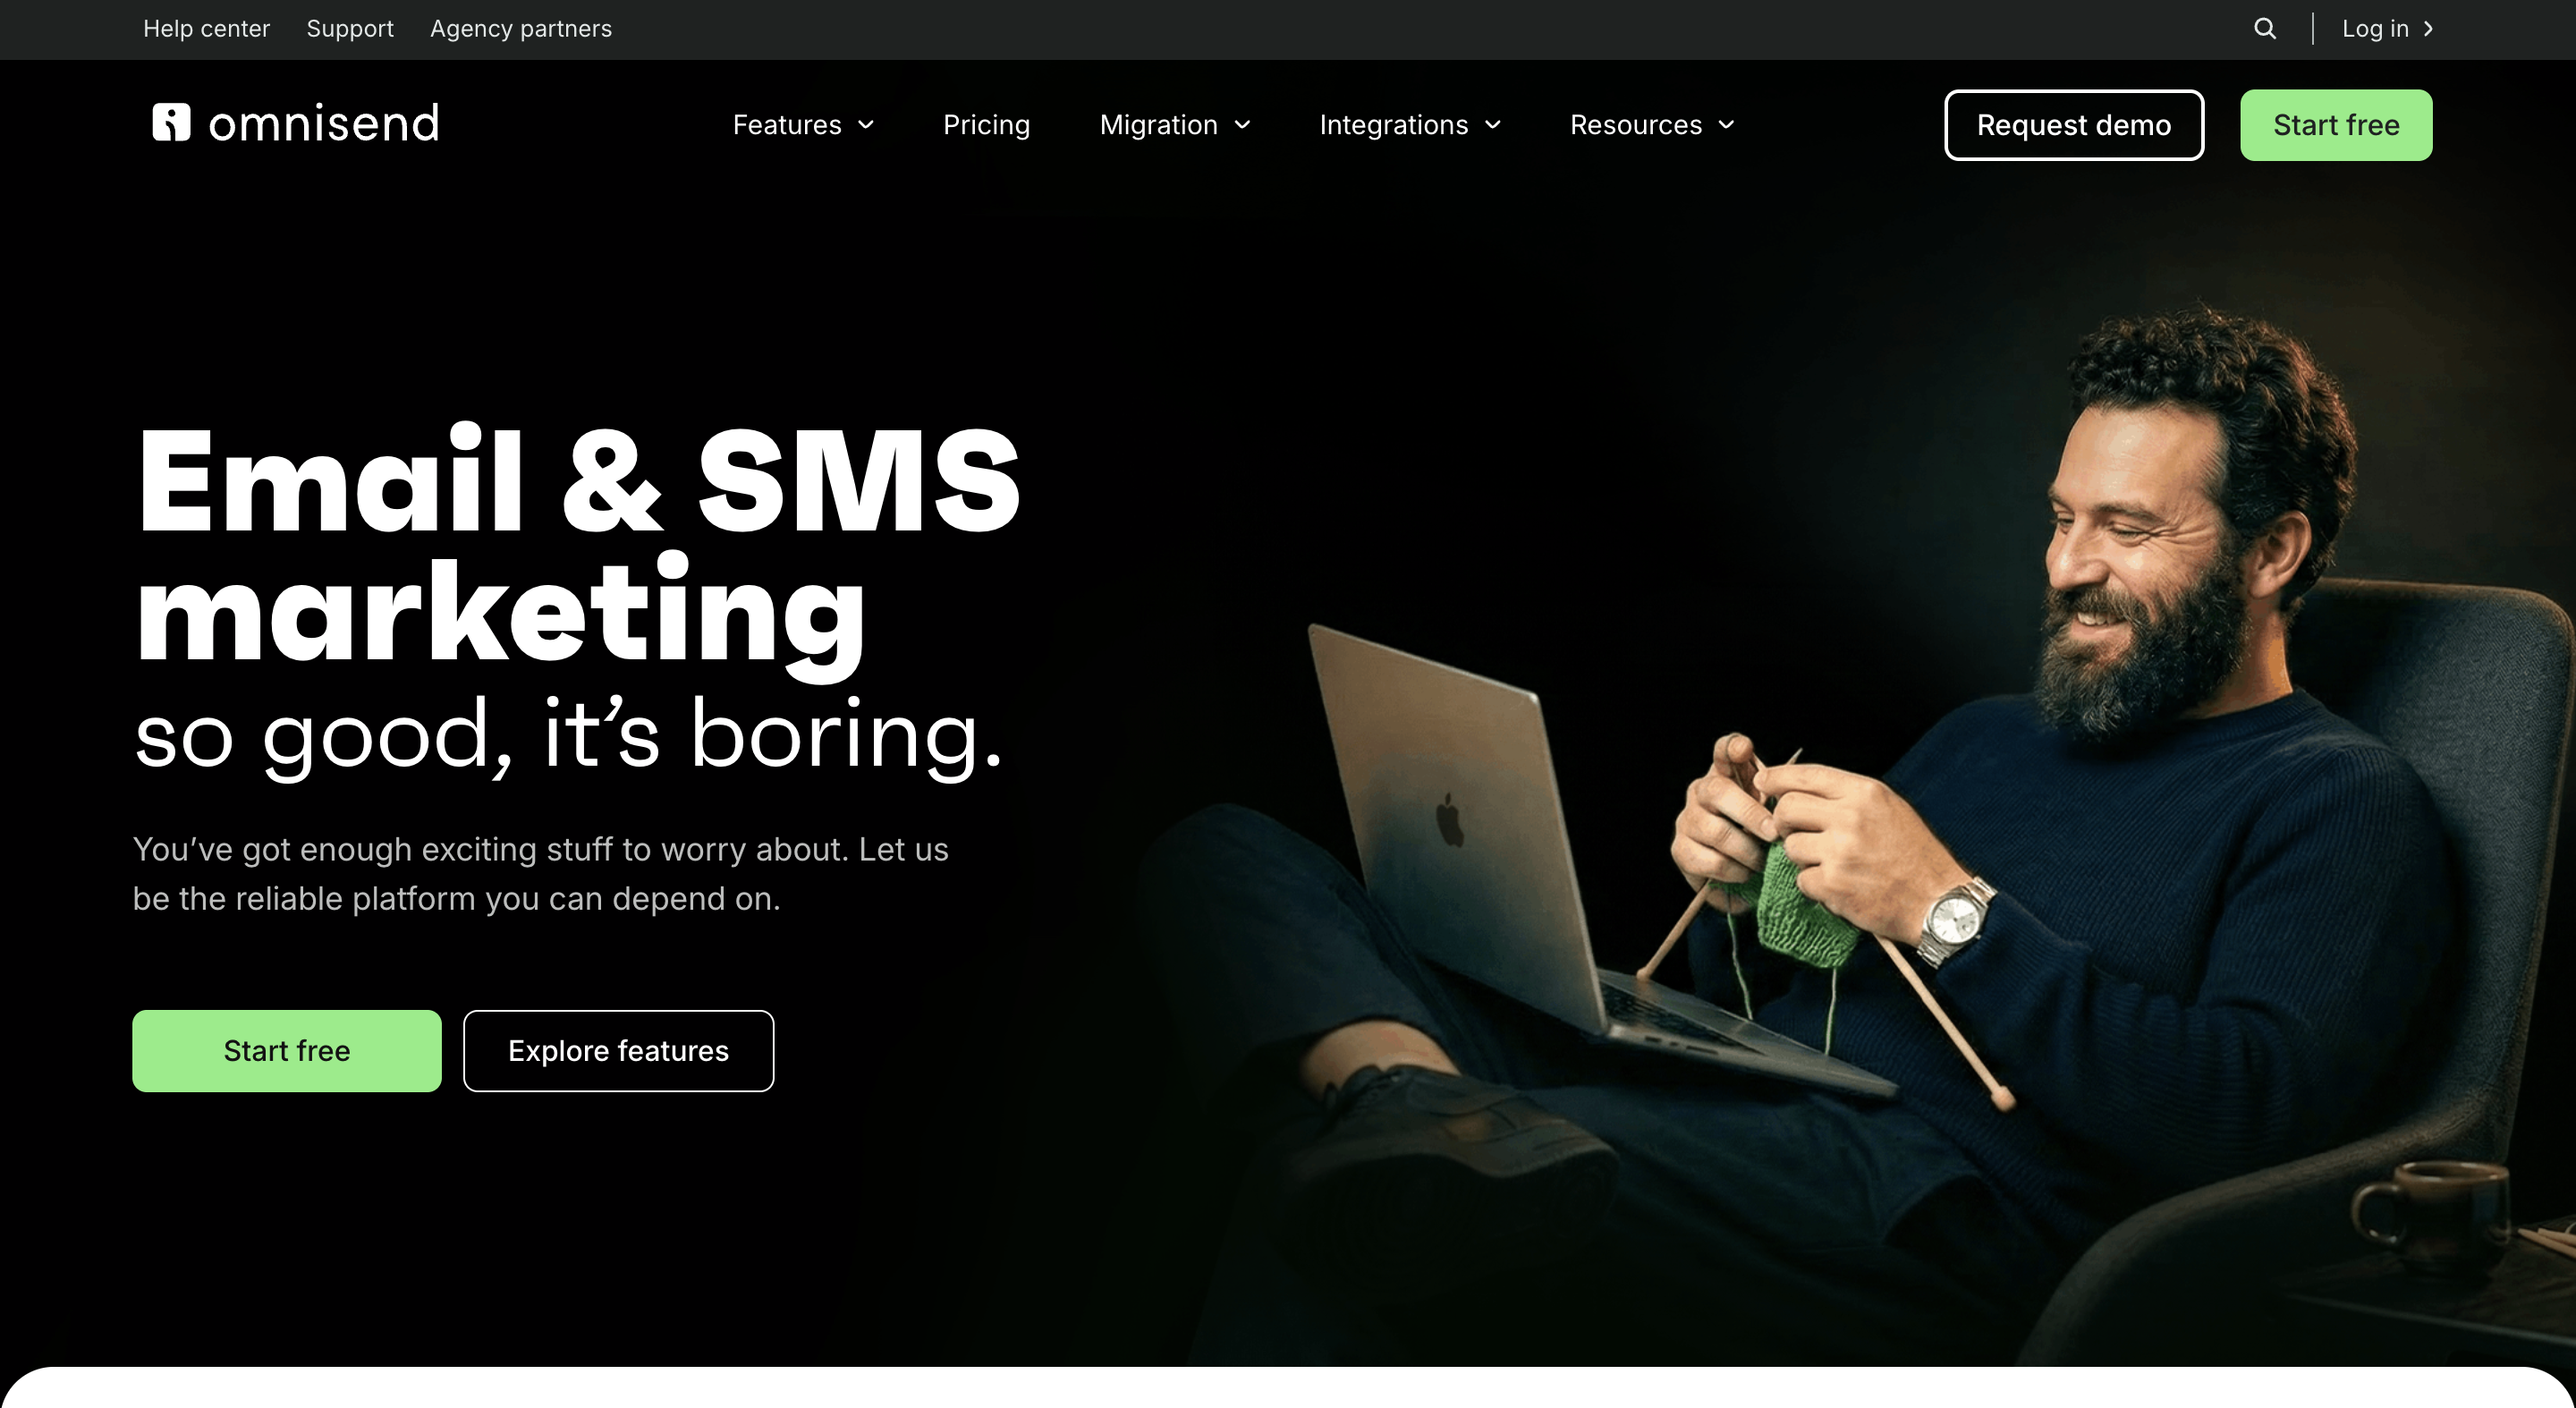Click Request demo button
This screenshot has width=2576, height=1408.
click(x=2074, y=125)
